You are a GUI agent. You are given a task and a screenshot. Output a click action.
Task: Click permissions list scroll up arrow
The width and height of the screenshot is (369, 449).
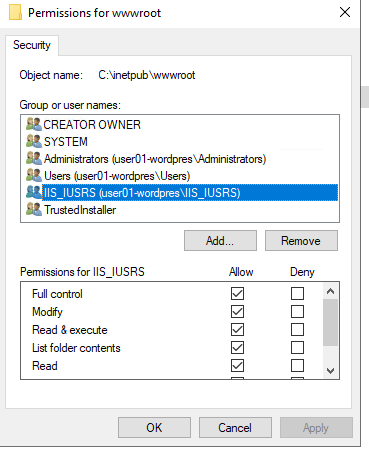click(x=330, y=291)
